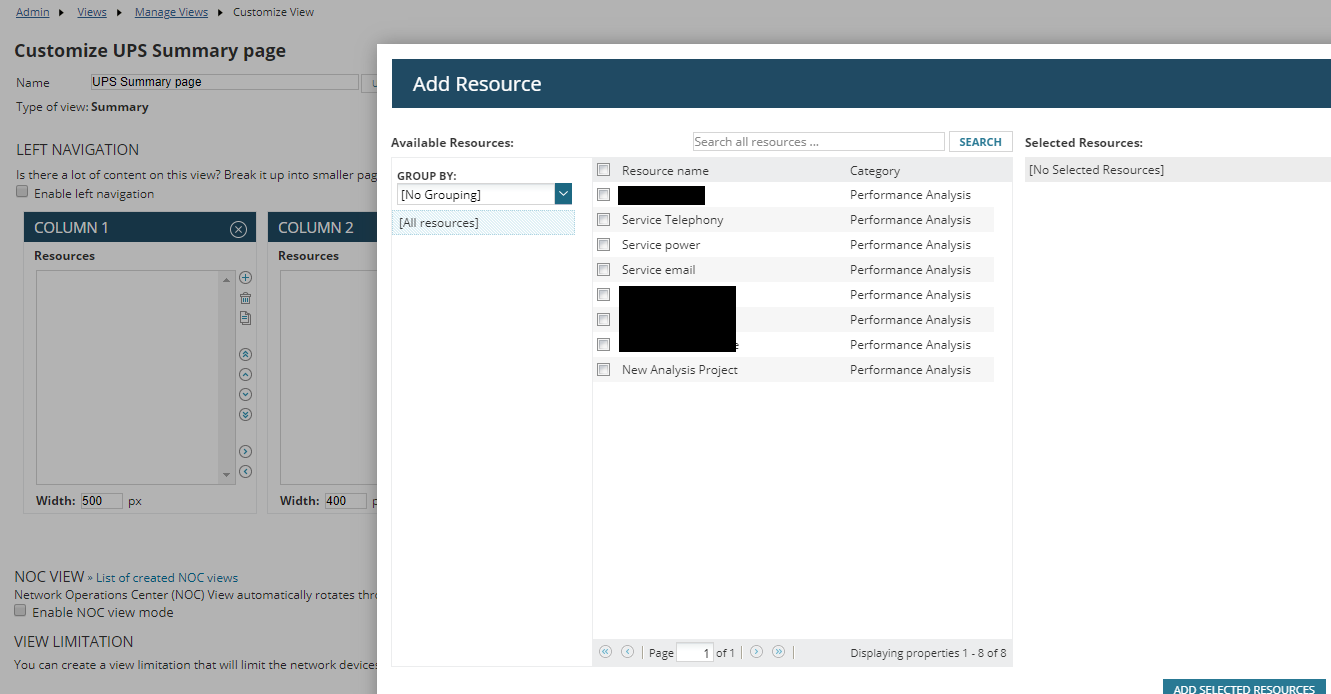The height and width of the screenshot is (694, 1331).
Task: Click scroll-down arrow in Column 1 resources list
Action: click(x=226, y=475)
